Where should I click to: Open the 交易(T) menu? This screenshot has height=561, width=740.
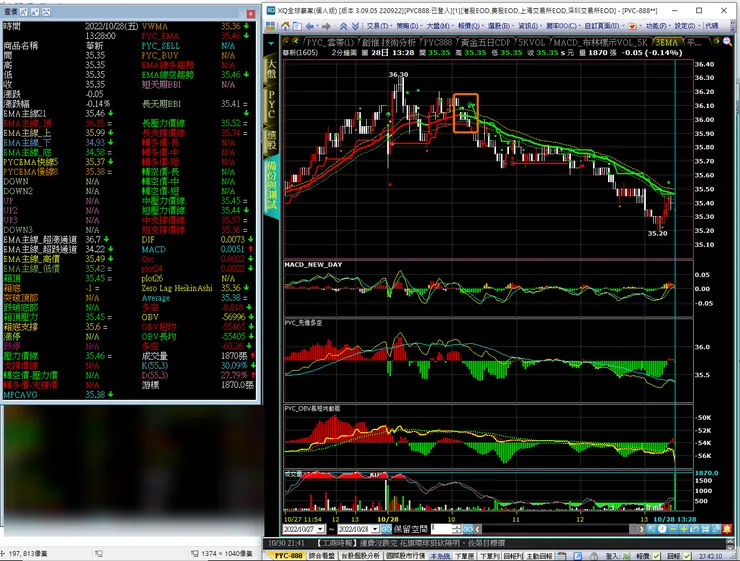coord(378,26)
